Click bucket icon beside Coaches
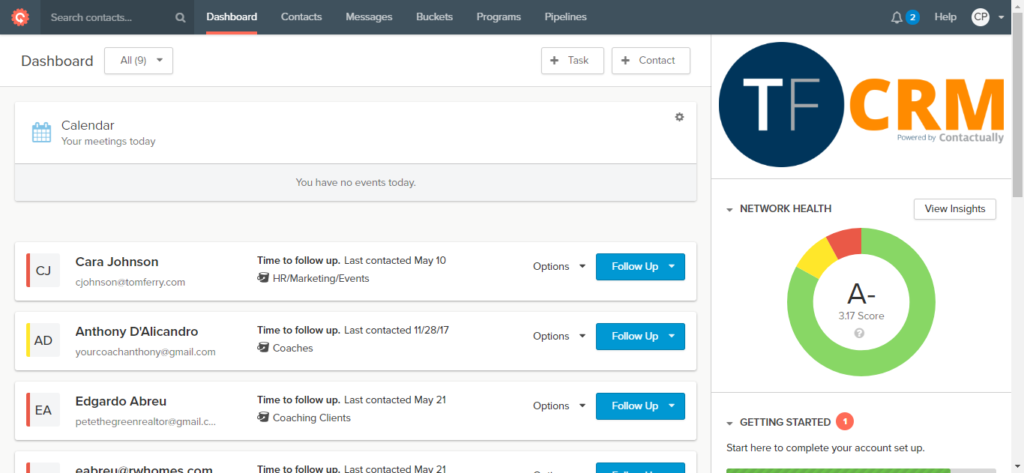 263,348
